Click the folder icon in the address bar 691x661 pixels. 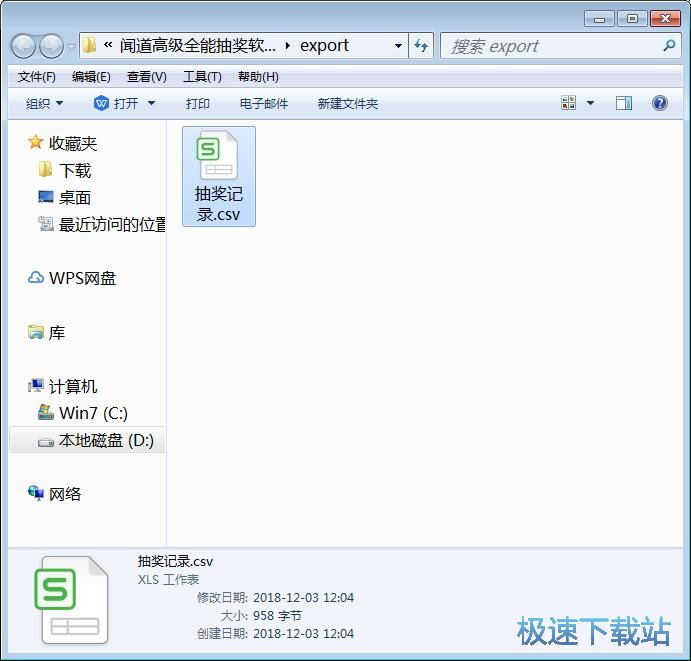coord(89,45)
